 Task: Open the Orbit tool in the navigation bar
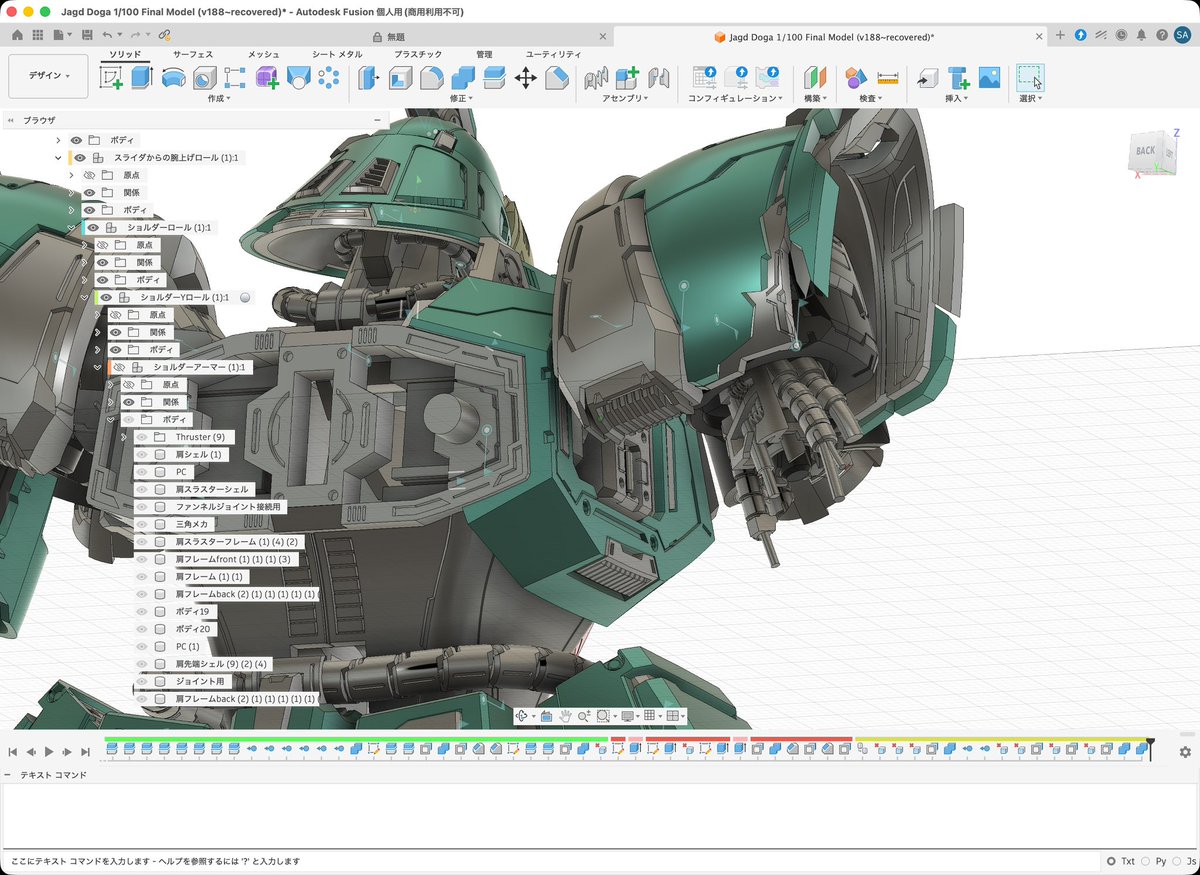(522, 716)
